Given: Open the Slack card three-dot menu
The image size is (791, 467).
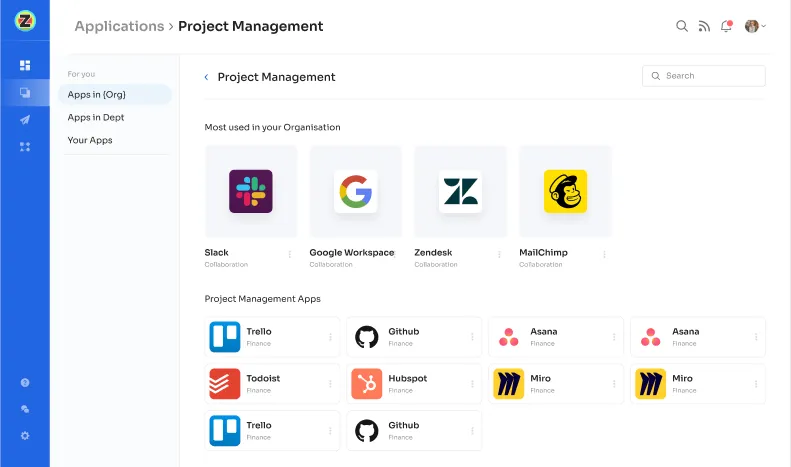Looking at the screenshot, I should 290,254.
